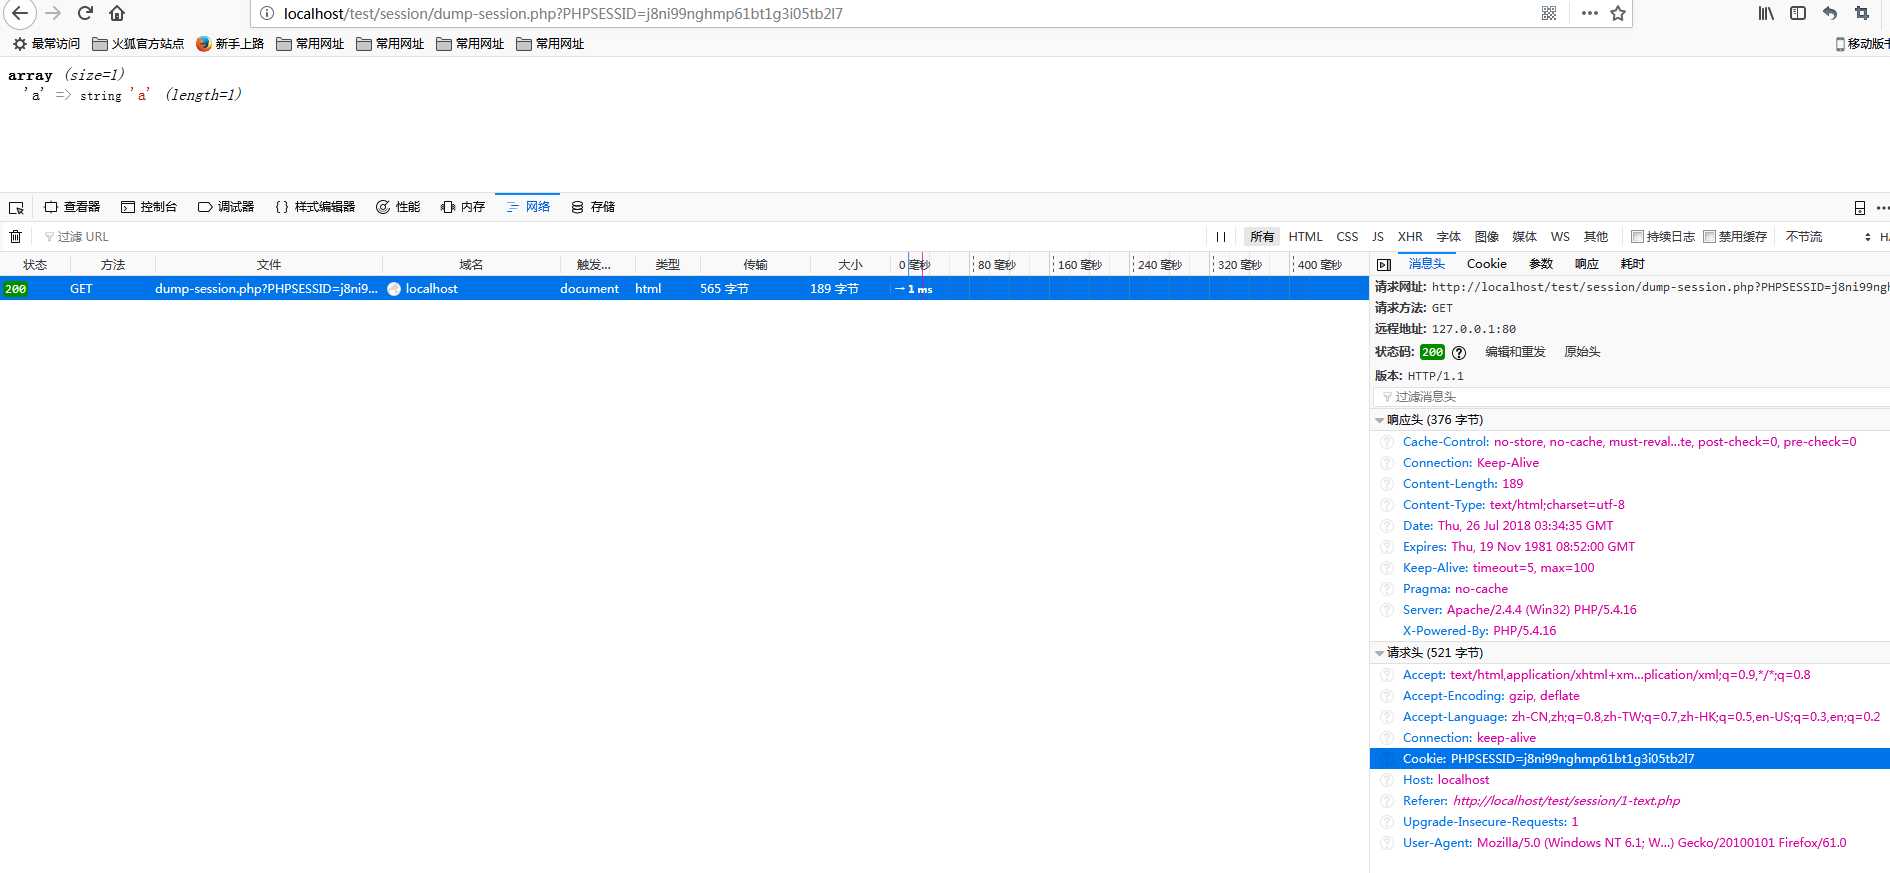The width and height of the screenshot is (1890, 873).
Task: Go forward with the forward arrow
Action: (53, 13)
